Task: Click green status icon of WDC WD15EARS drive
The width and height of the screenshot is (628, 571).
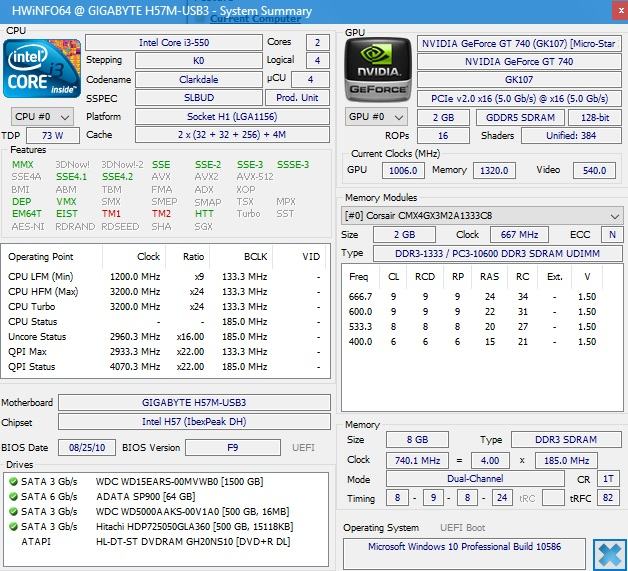Action: tap(13, 482)
